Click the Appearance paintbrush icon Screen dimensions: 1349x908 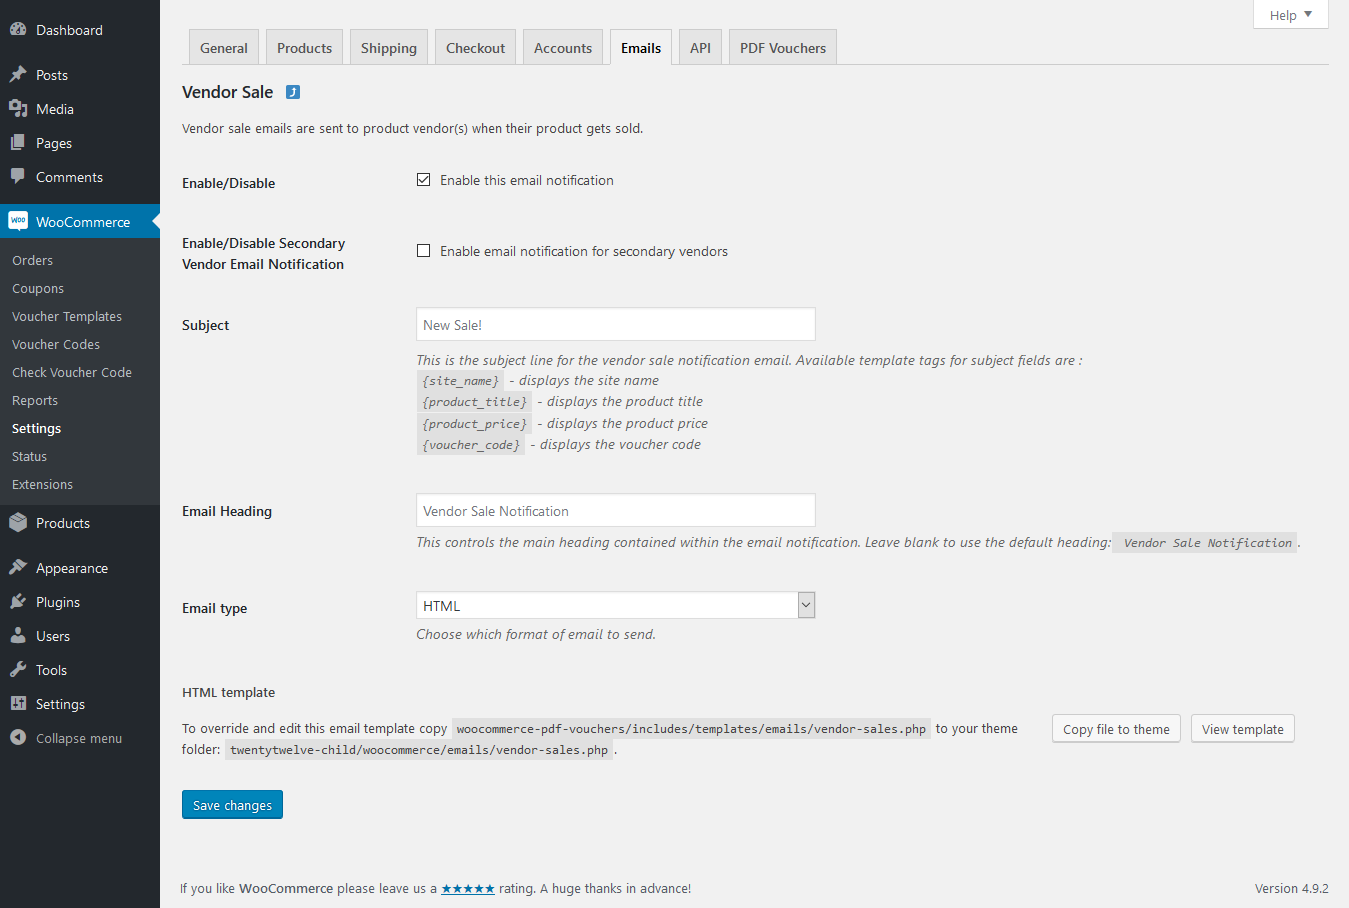[x=18, y=568]
